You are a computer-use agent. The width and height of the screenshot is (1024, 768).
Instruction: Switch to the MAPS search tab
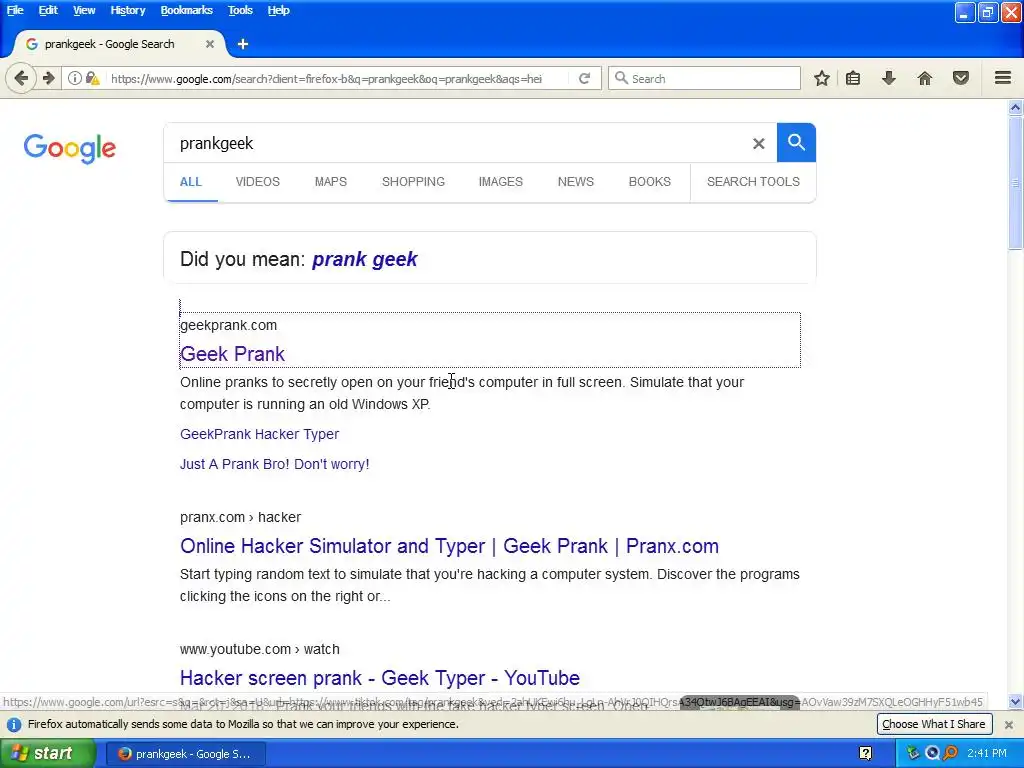[x=330, y=182]
